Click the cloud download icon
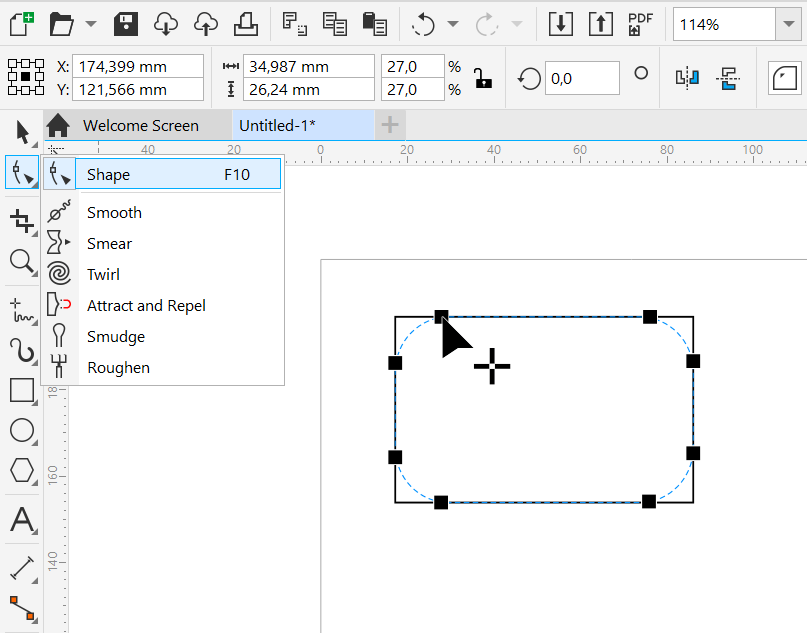Viewport: 807px width, 633px height. tap(166, 24)
